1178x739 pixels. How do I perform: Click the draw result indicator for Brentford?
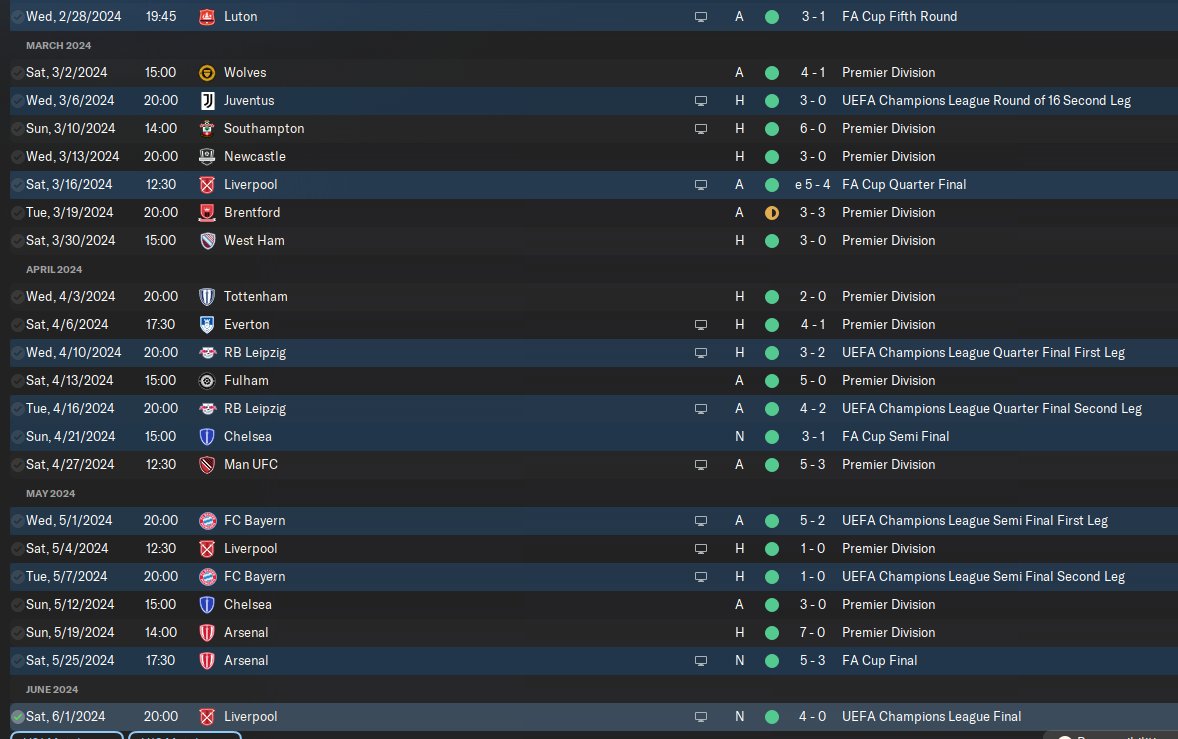[x=771, y=212]
